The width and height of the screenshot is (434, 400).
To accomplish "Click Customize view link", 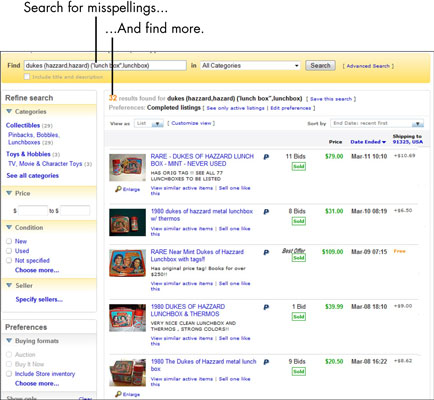I will (x=191, y=123).
